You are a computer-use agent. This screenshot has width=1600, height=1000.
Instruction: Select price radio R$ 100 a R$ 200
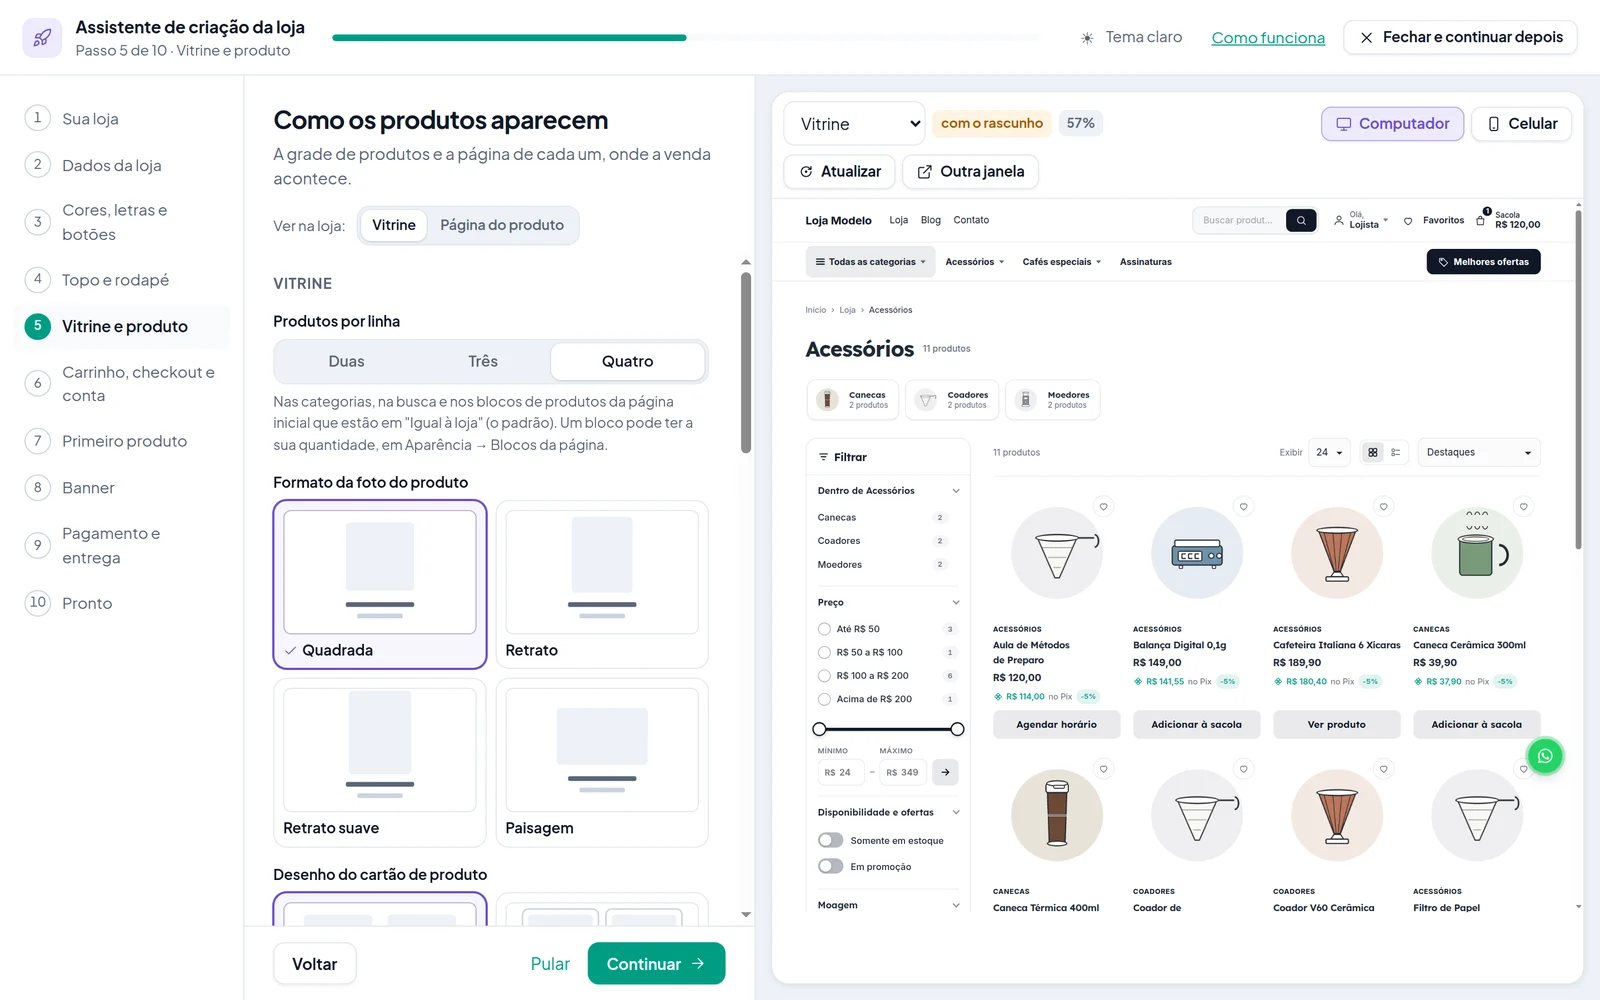(824, 676)
